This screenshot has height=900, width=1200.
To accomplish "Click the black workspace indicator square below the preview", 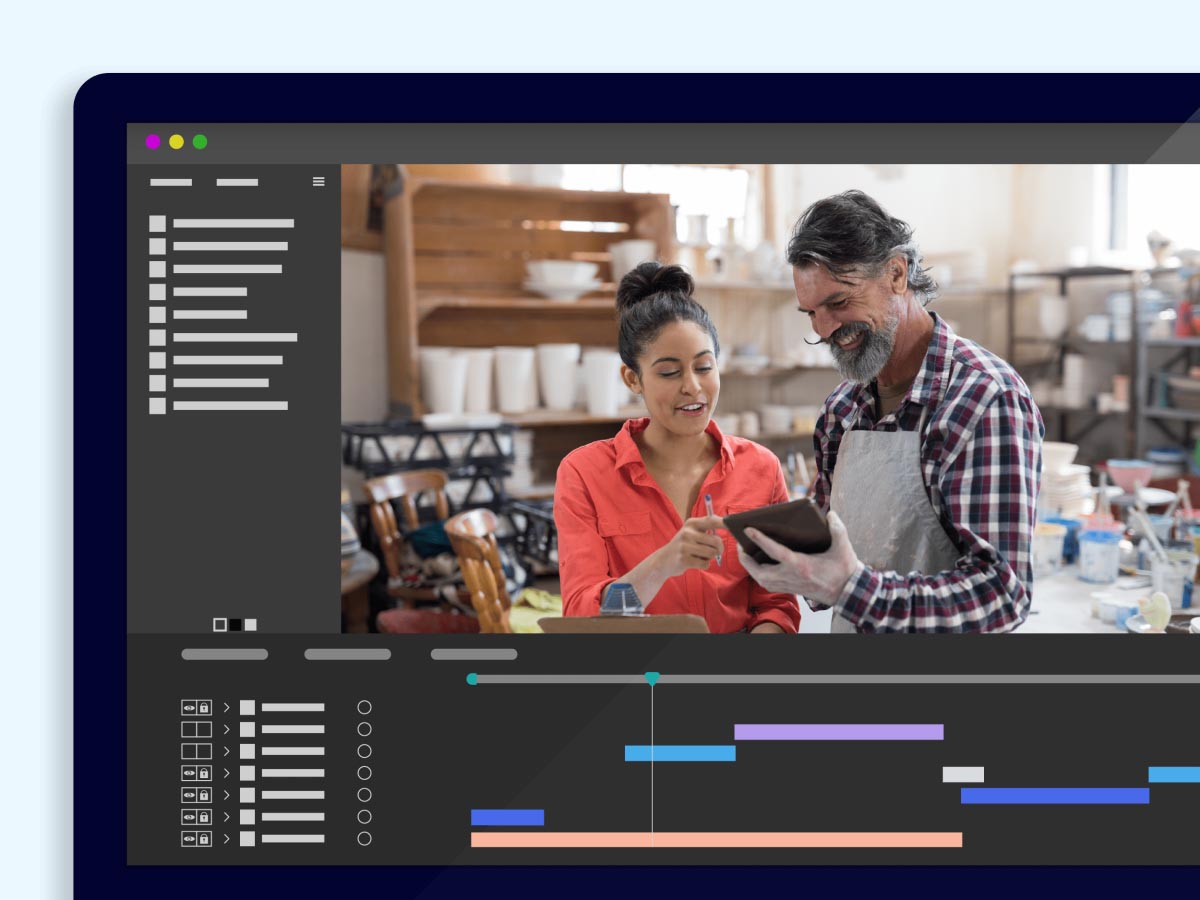I will coord(236,624).
